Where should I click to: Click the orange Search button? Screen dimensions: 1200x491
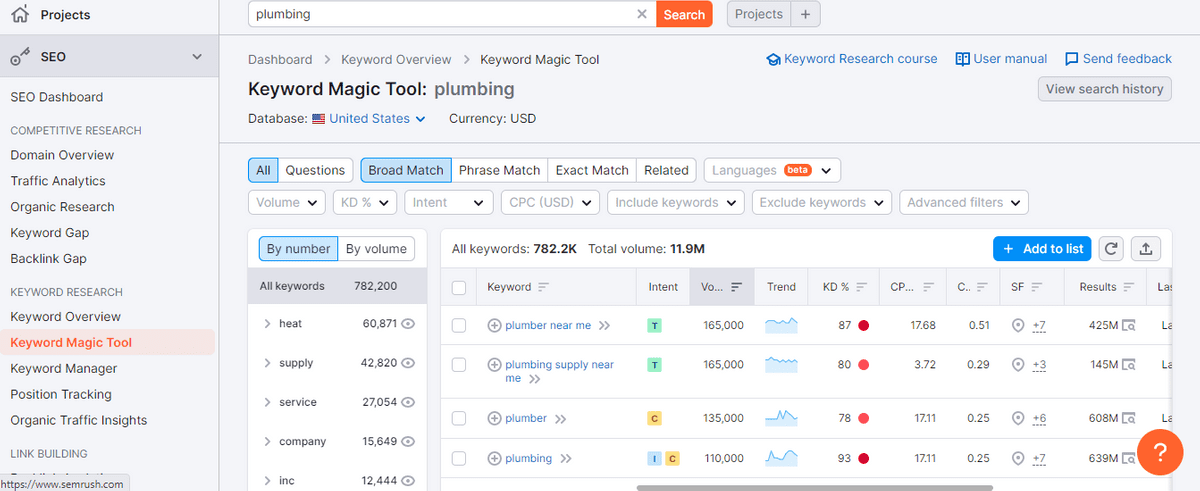684,14
